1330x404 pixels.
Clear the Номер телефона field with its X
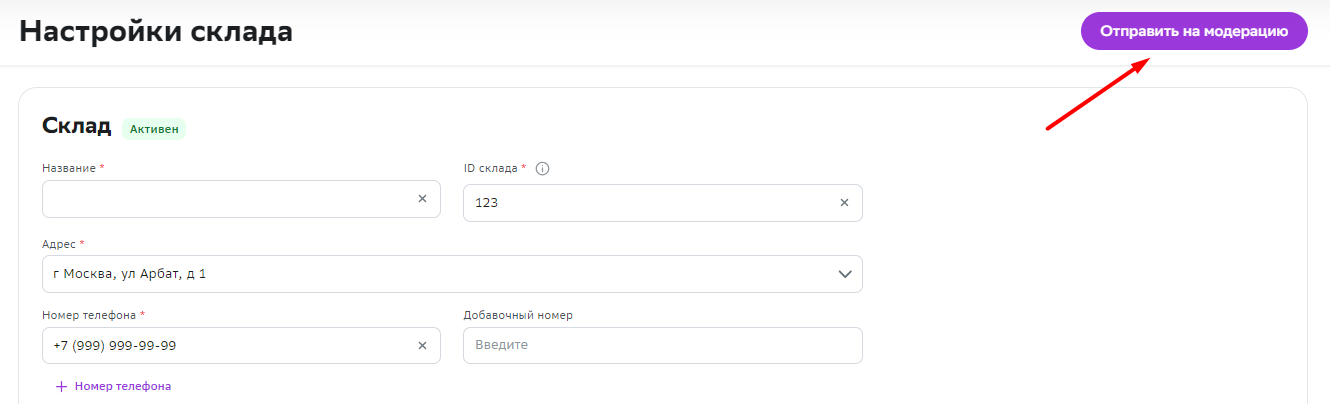coord(422,346)
